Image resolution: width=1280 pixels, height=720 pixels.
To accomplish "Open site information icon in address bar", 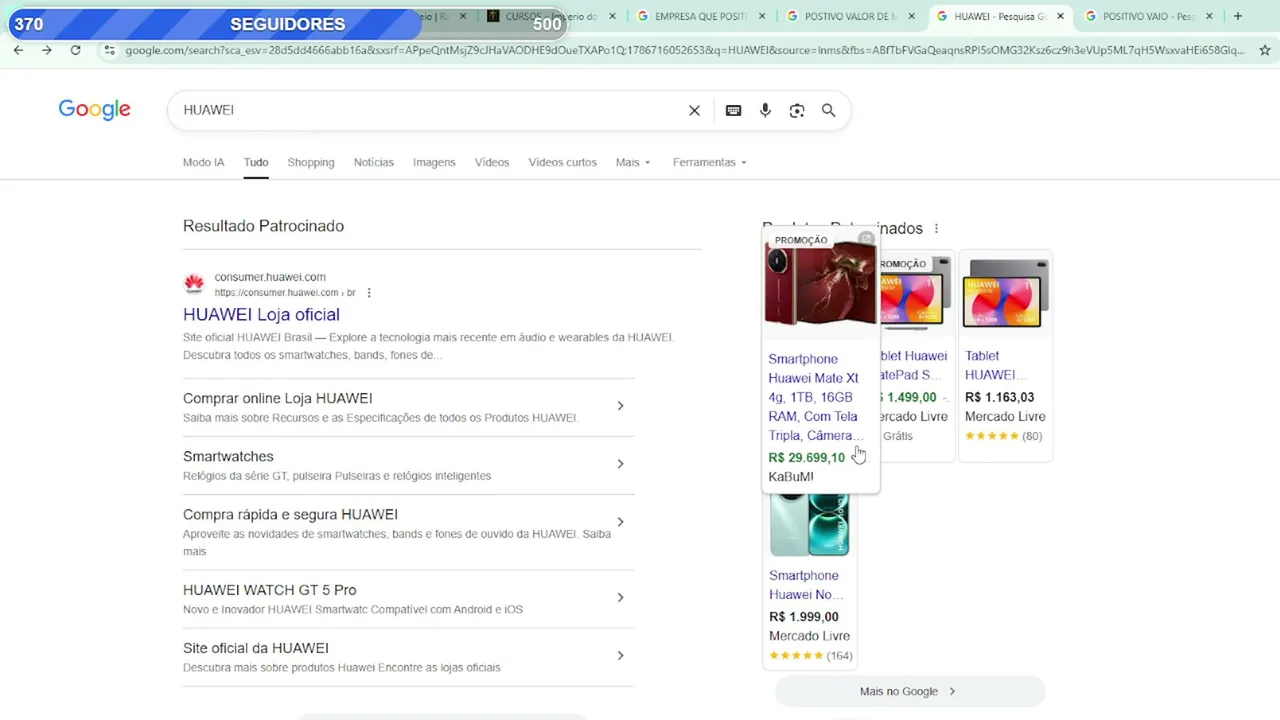I will pyautogui.click(x=109, y=50).
